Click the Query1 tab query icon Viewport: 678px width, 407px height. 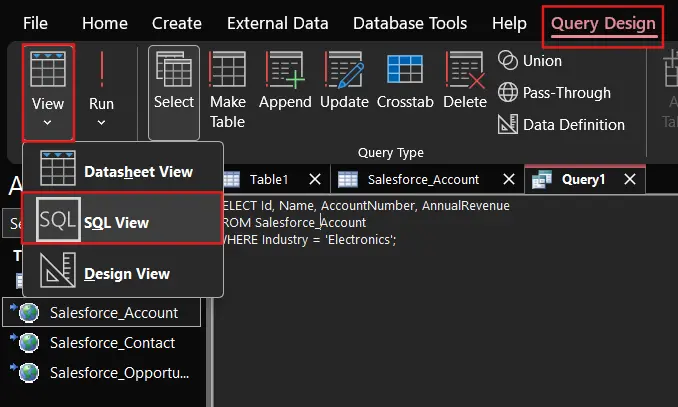click(541, 179)
